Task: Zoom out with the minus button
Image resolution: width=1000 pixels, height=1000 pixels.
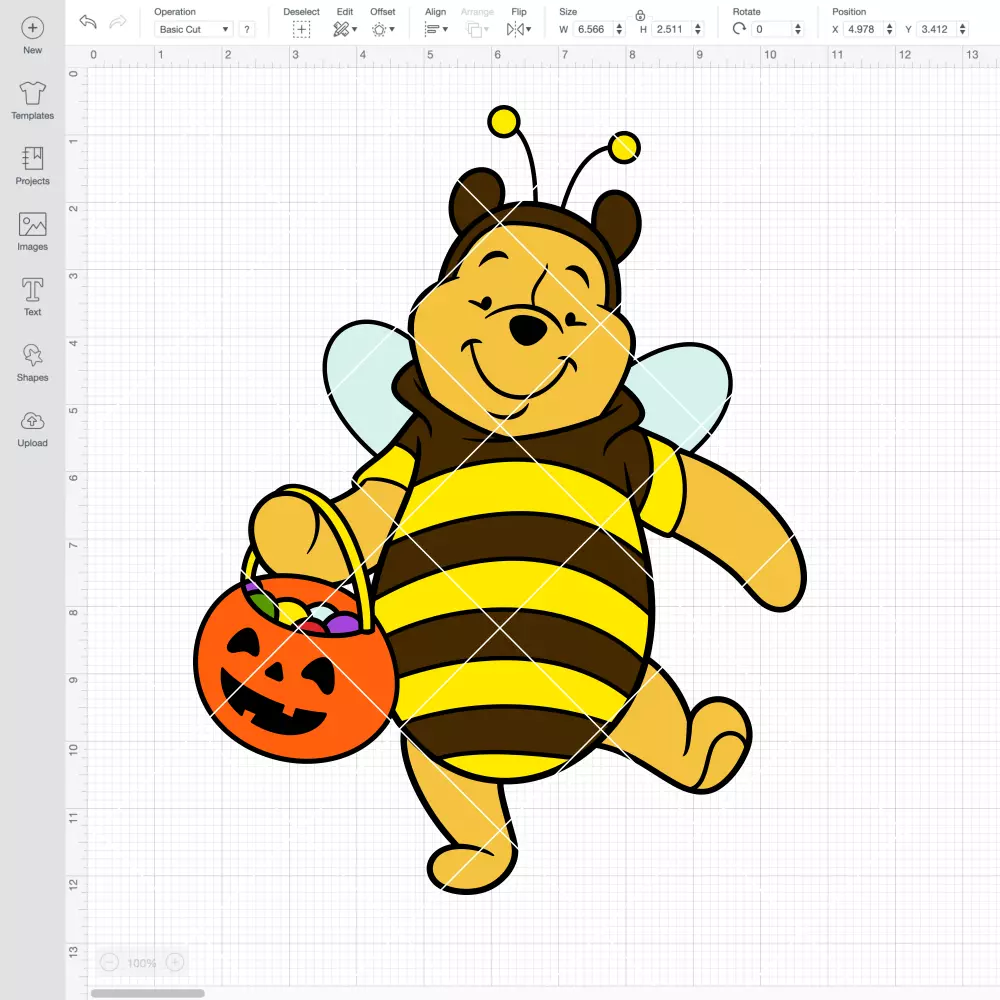Action: coord(110,962)
